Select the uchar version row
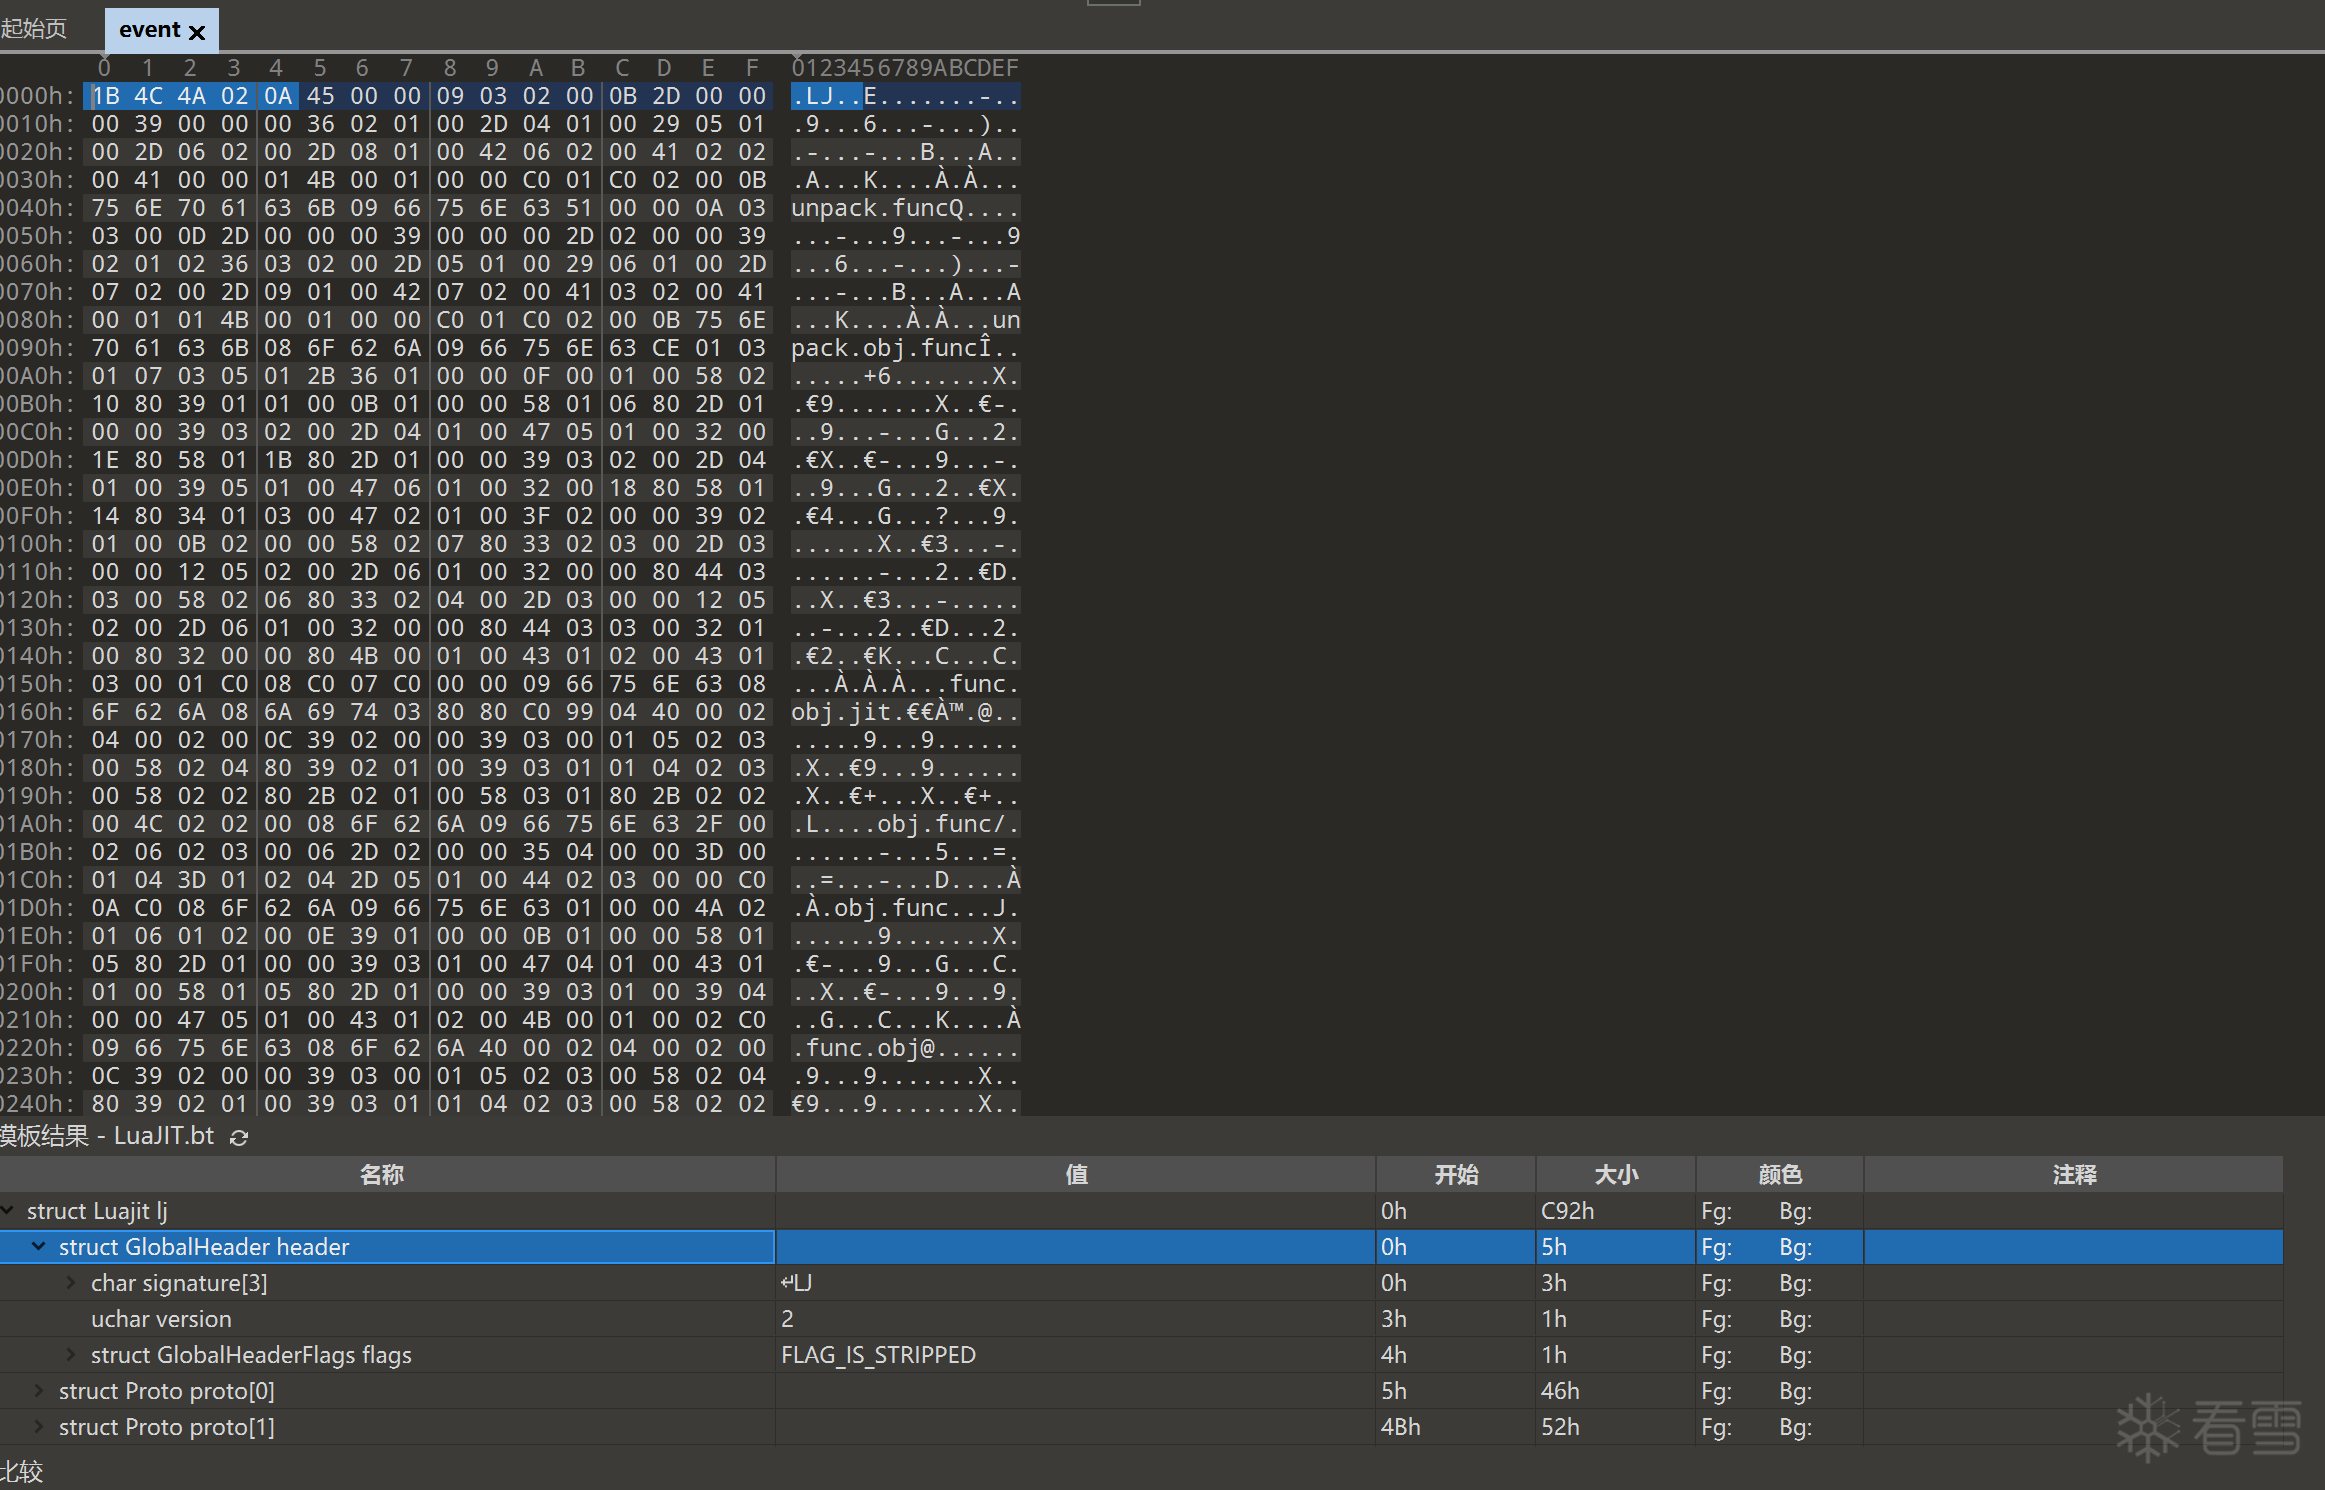The height and width of the screenshot is (1490, 2325). pyautogui.click(x=161, y=1319)
